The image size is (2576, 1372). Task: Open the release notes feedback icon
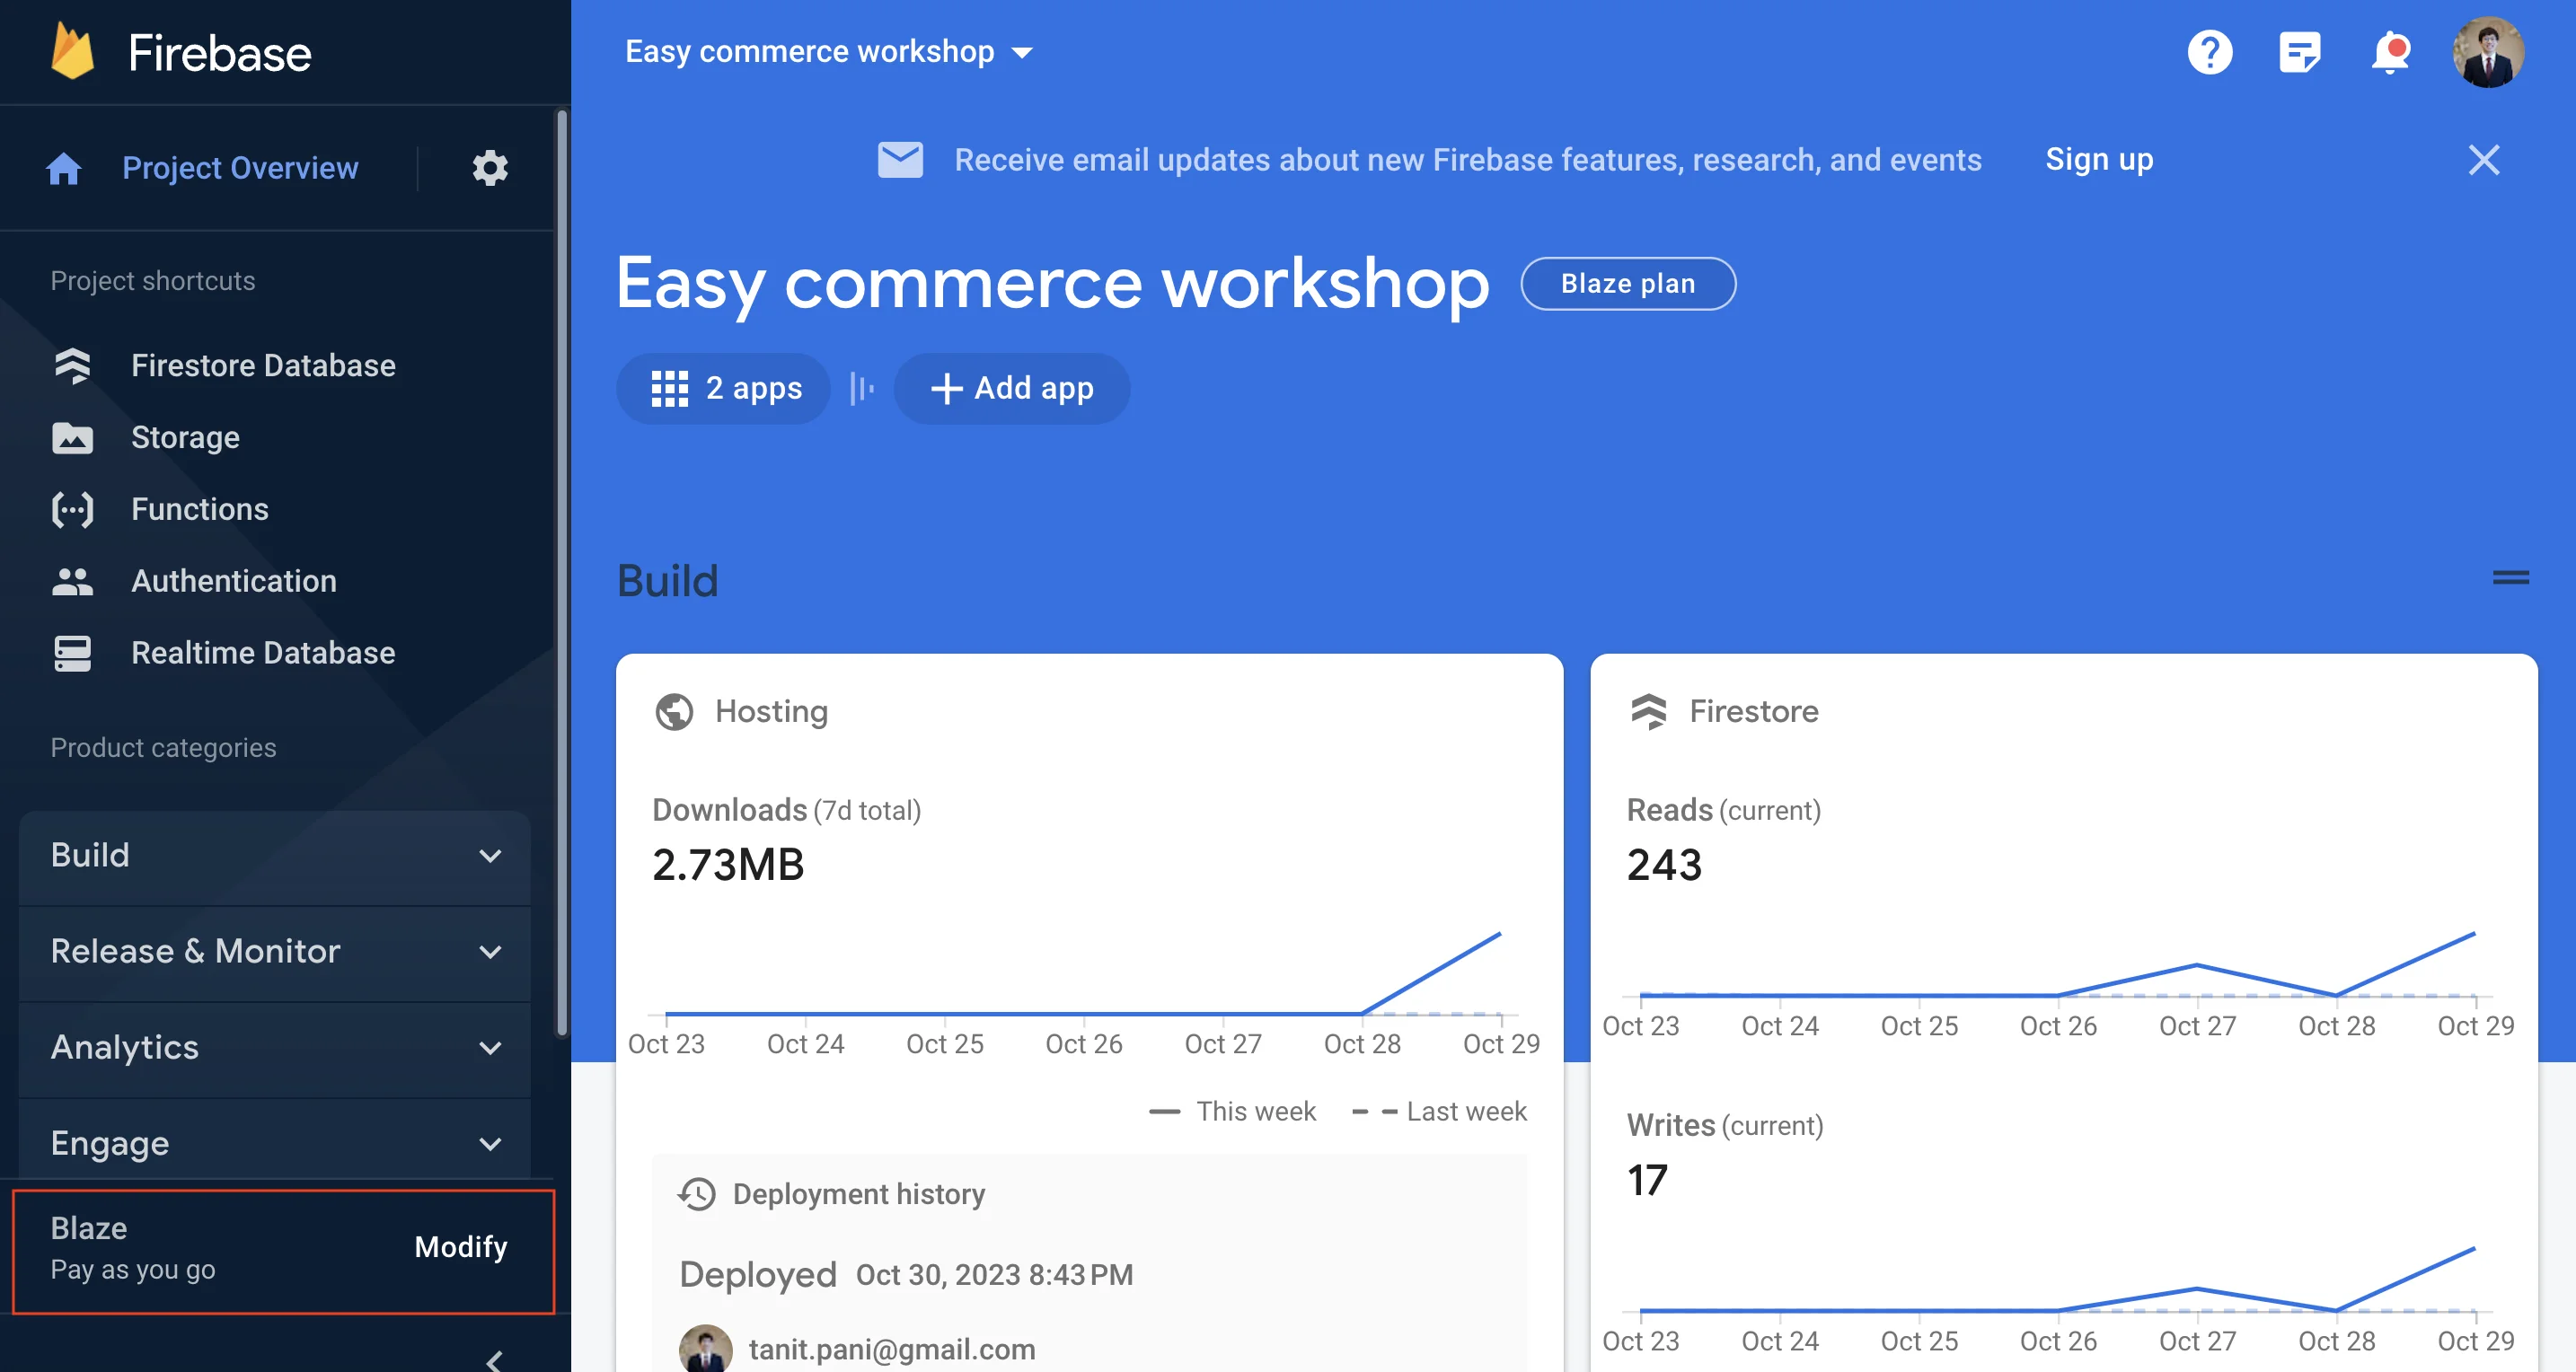pos(2299,52)
